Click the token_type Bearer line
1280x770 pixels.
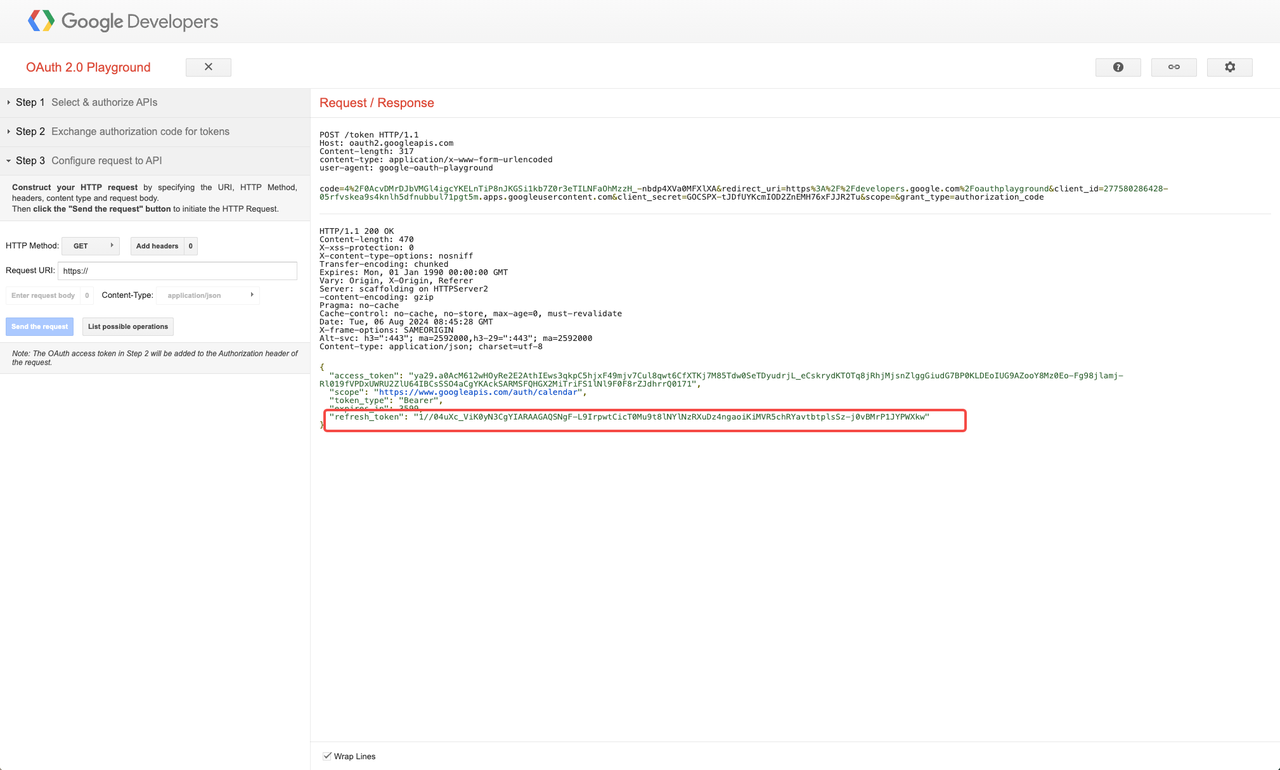(386, 401)
